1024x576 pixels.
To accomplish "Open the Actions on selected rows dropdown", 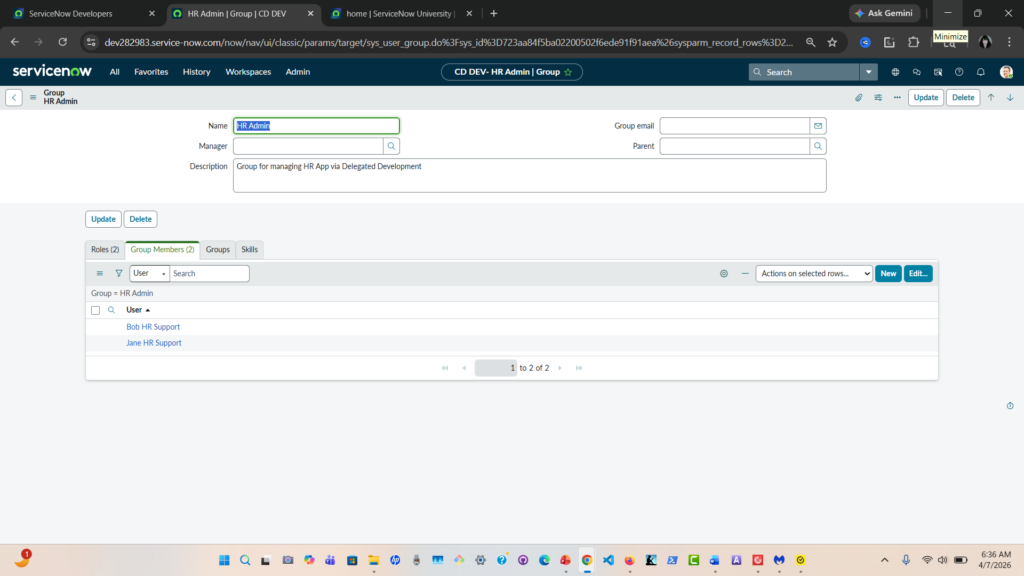I will pyautogui.click(x=813, y=273).
